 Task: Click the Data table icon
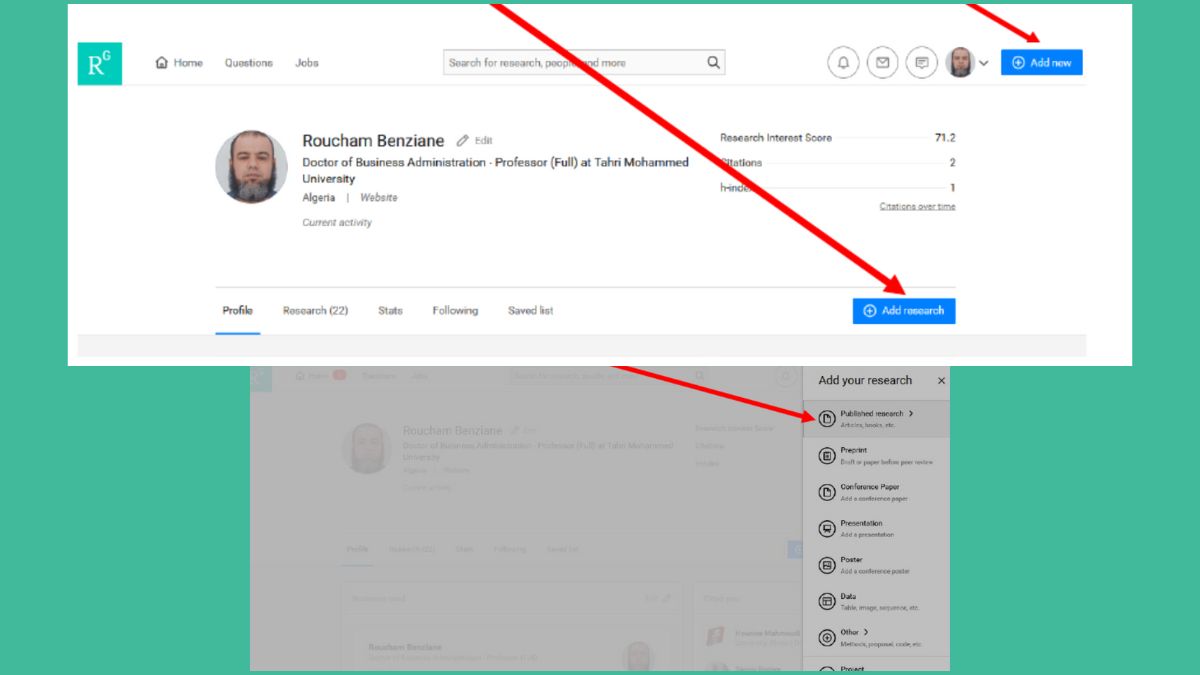[826, 602]
